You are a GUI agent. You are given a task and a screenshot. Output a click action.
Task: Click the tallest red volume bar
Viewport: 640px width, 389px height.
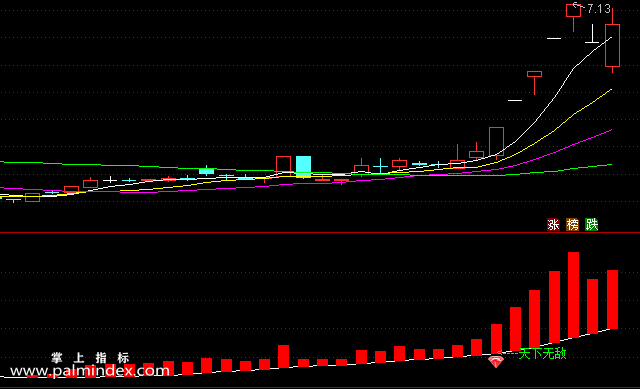pyautogui.click(x=573, y=295)
